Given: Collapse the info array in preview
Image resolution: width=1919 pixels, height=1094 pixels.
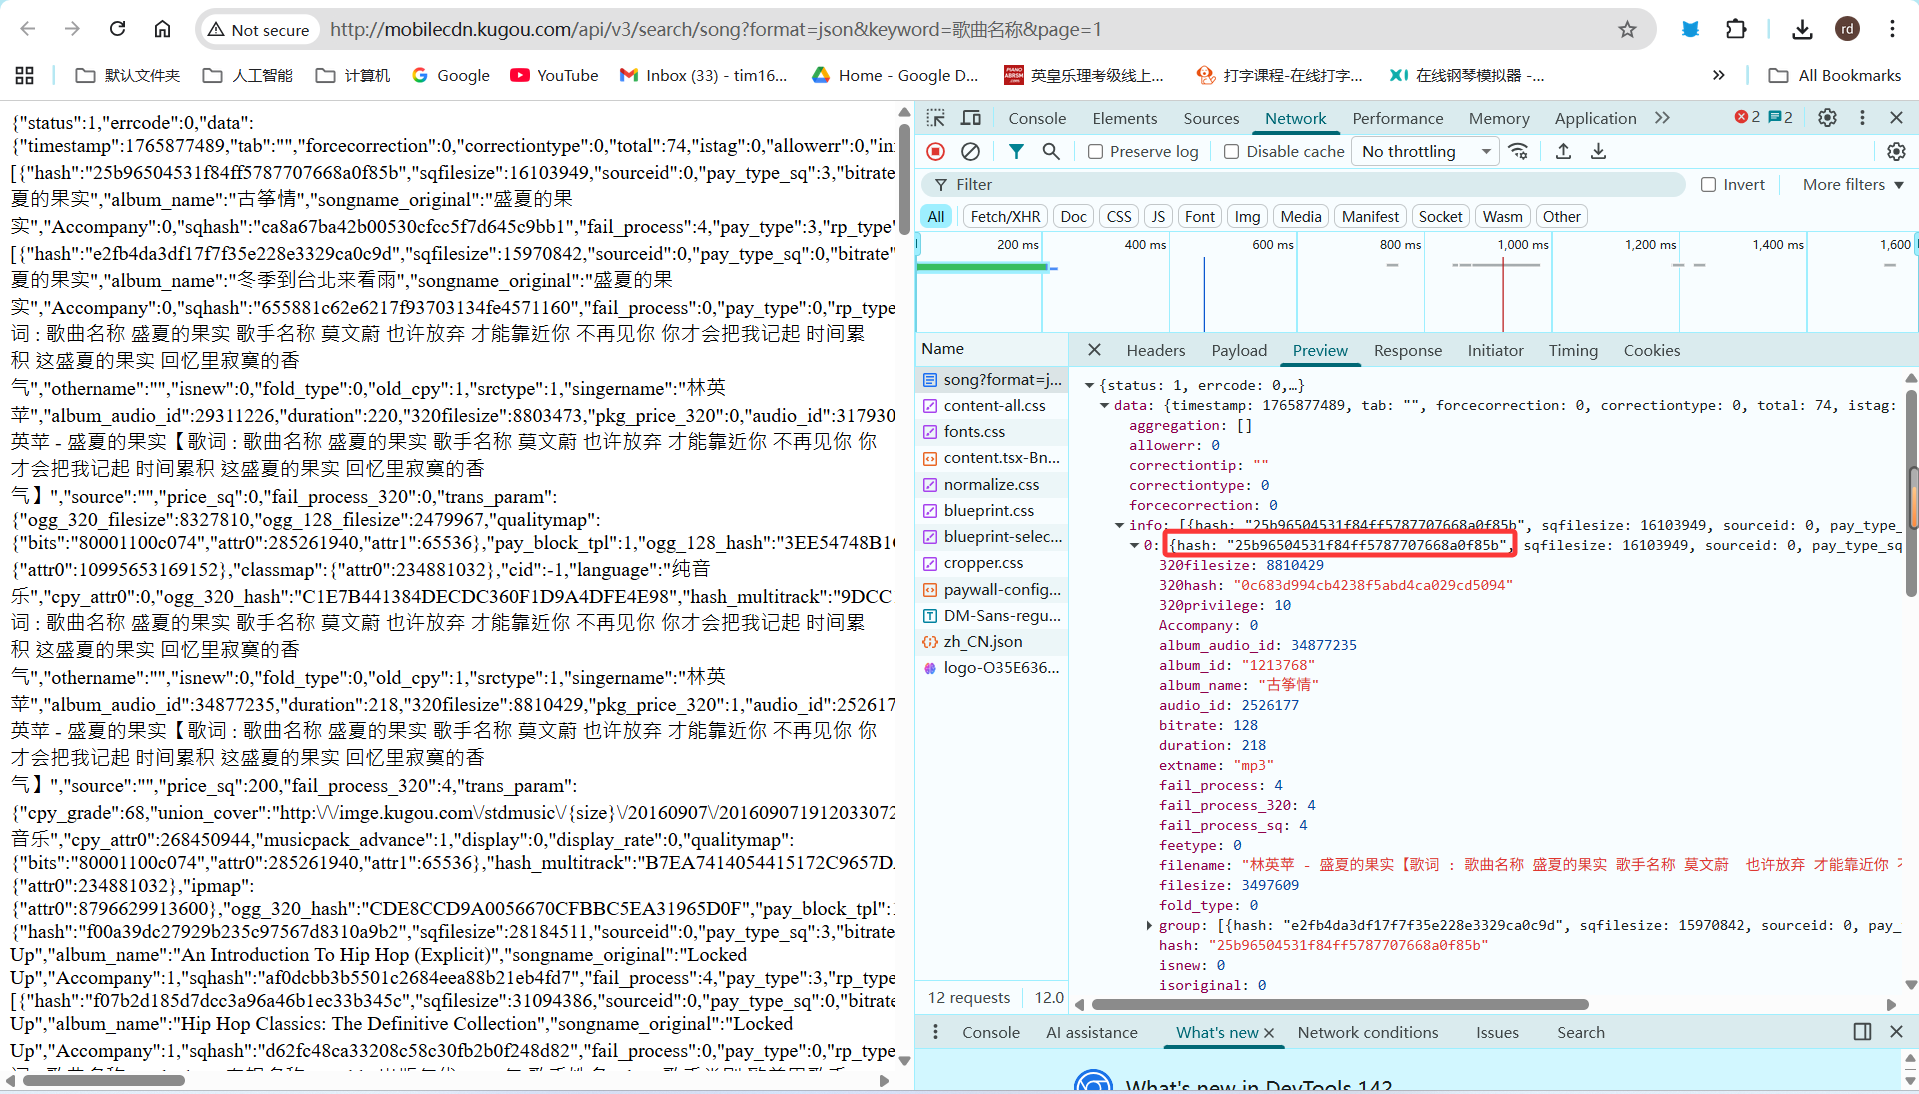Looking at the screenshot, I should tap(1119, 525).
